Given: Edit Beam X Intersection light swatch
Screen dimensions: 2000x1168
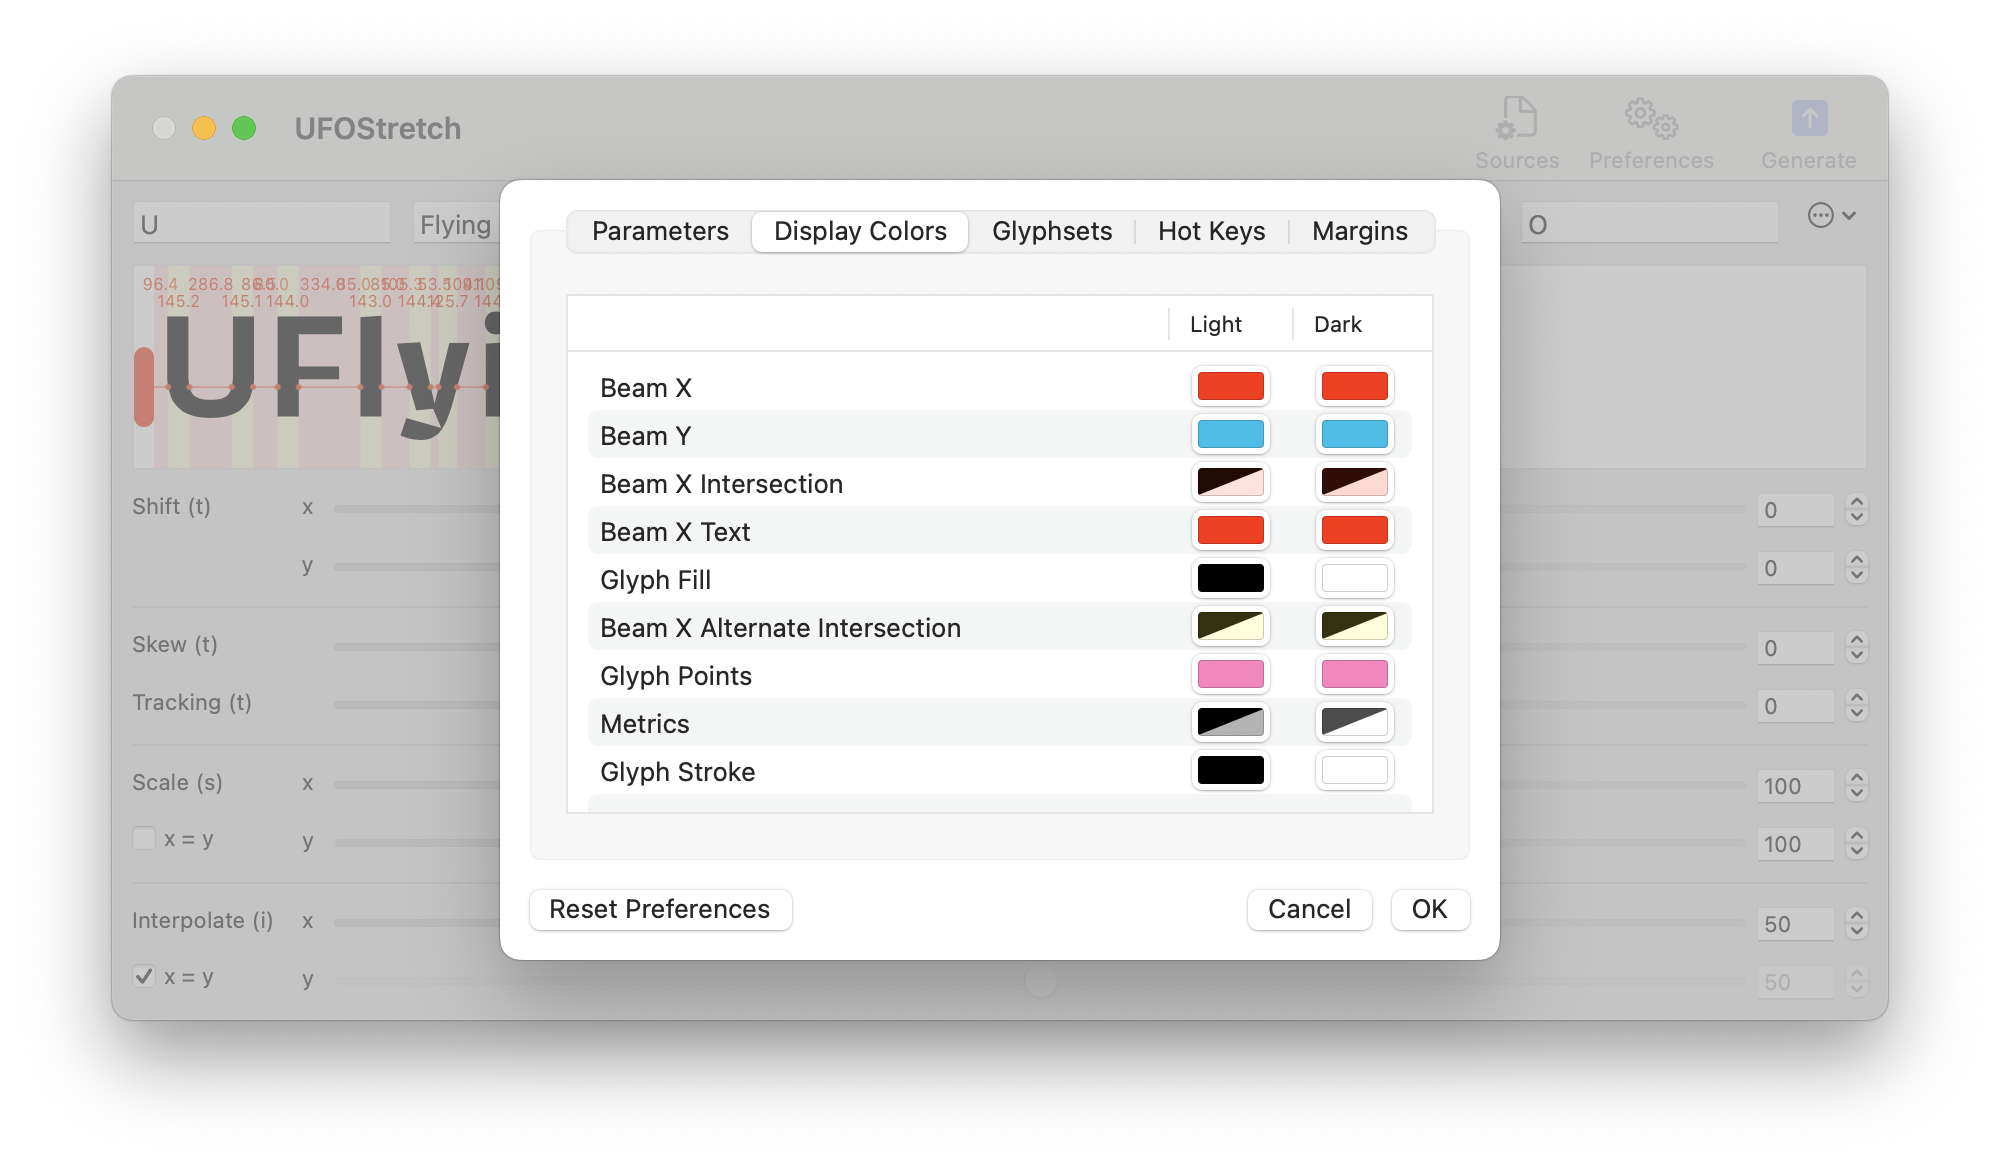Looking at the screenshot, I should point(1231,482).
